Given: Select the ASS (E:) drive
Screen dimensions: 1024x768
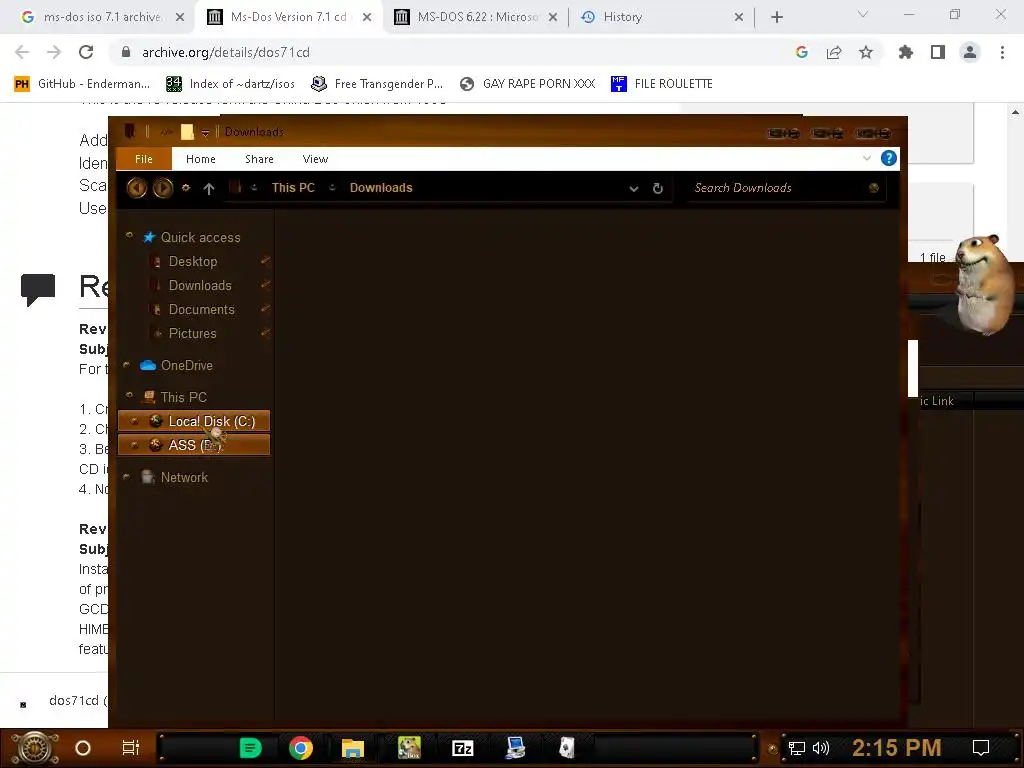Looking at the screenshot, I should [194, 445].
